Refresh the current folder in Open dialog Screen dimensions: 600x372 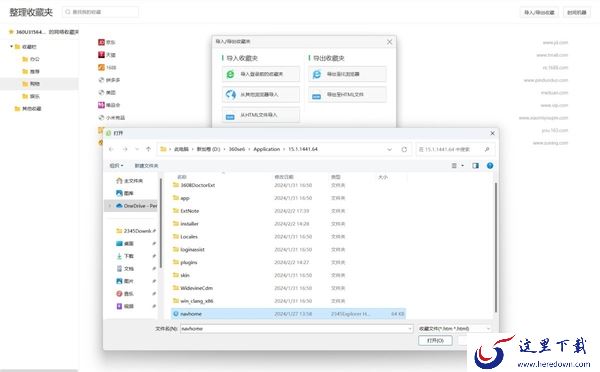tap(404, 149)
